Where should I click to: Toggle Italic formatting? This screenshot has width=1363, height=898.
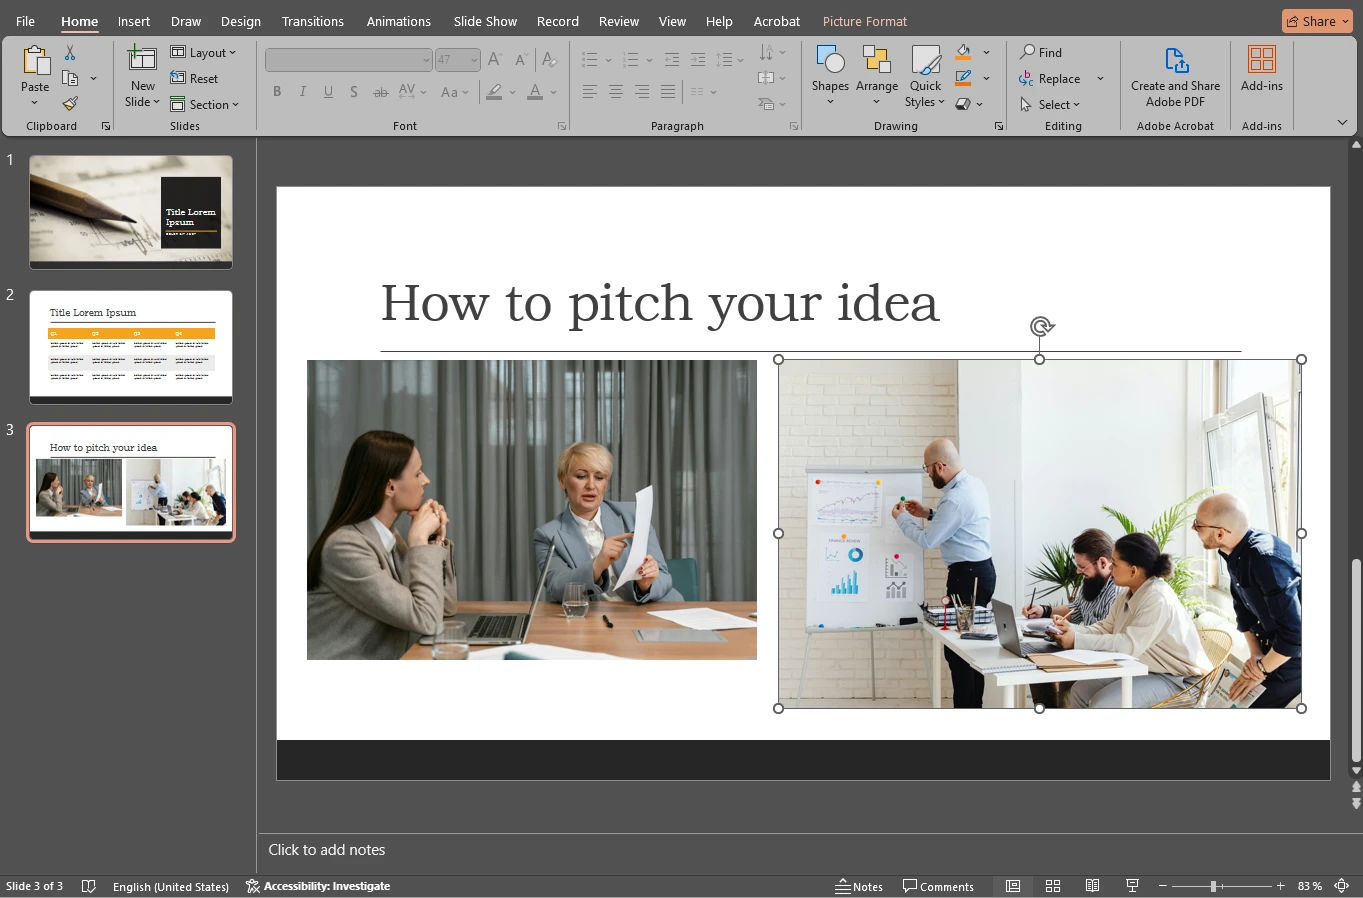[303, 92]
